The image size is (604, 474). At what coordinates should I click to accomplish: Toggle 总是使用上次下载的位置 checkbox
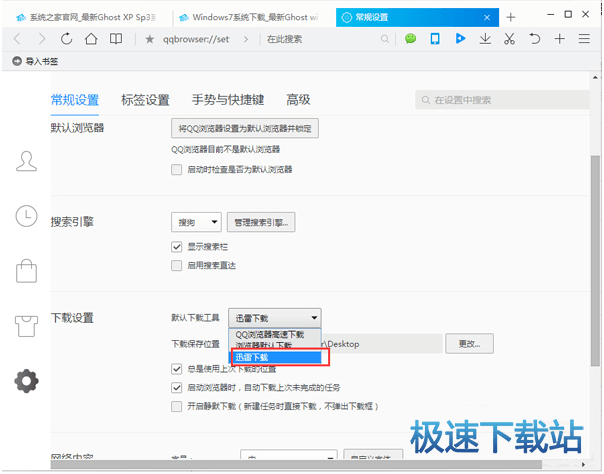[176, 369]
